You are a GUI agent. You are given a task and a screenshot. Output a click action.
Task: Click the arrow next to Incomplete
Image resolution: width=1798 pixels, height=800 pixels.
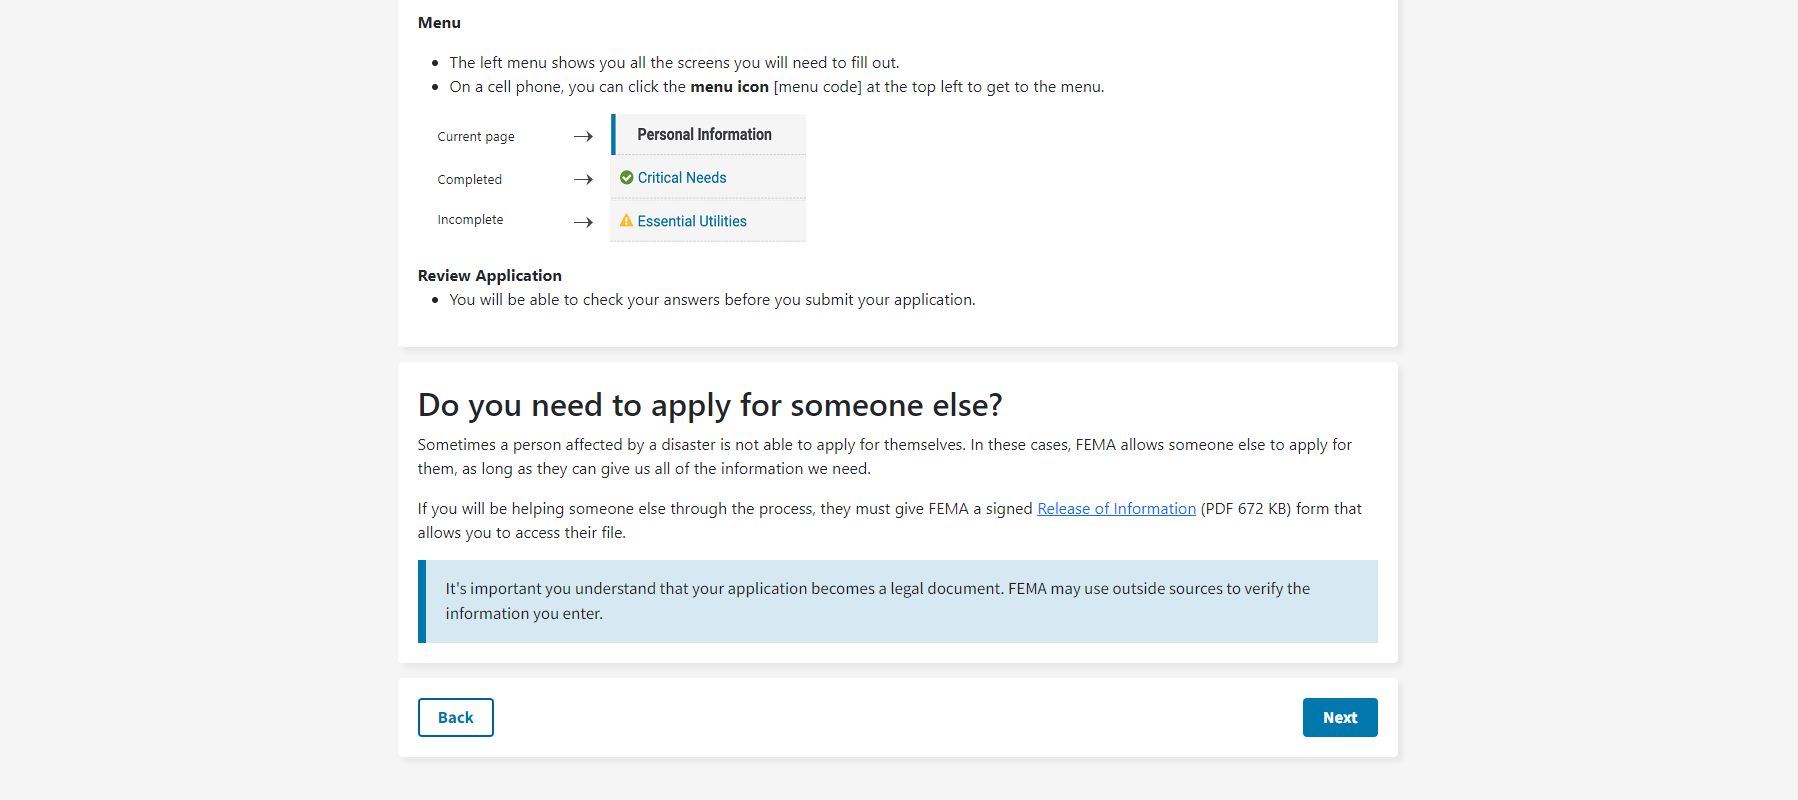pos(583,222)
